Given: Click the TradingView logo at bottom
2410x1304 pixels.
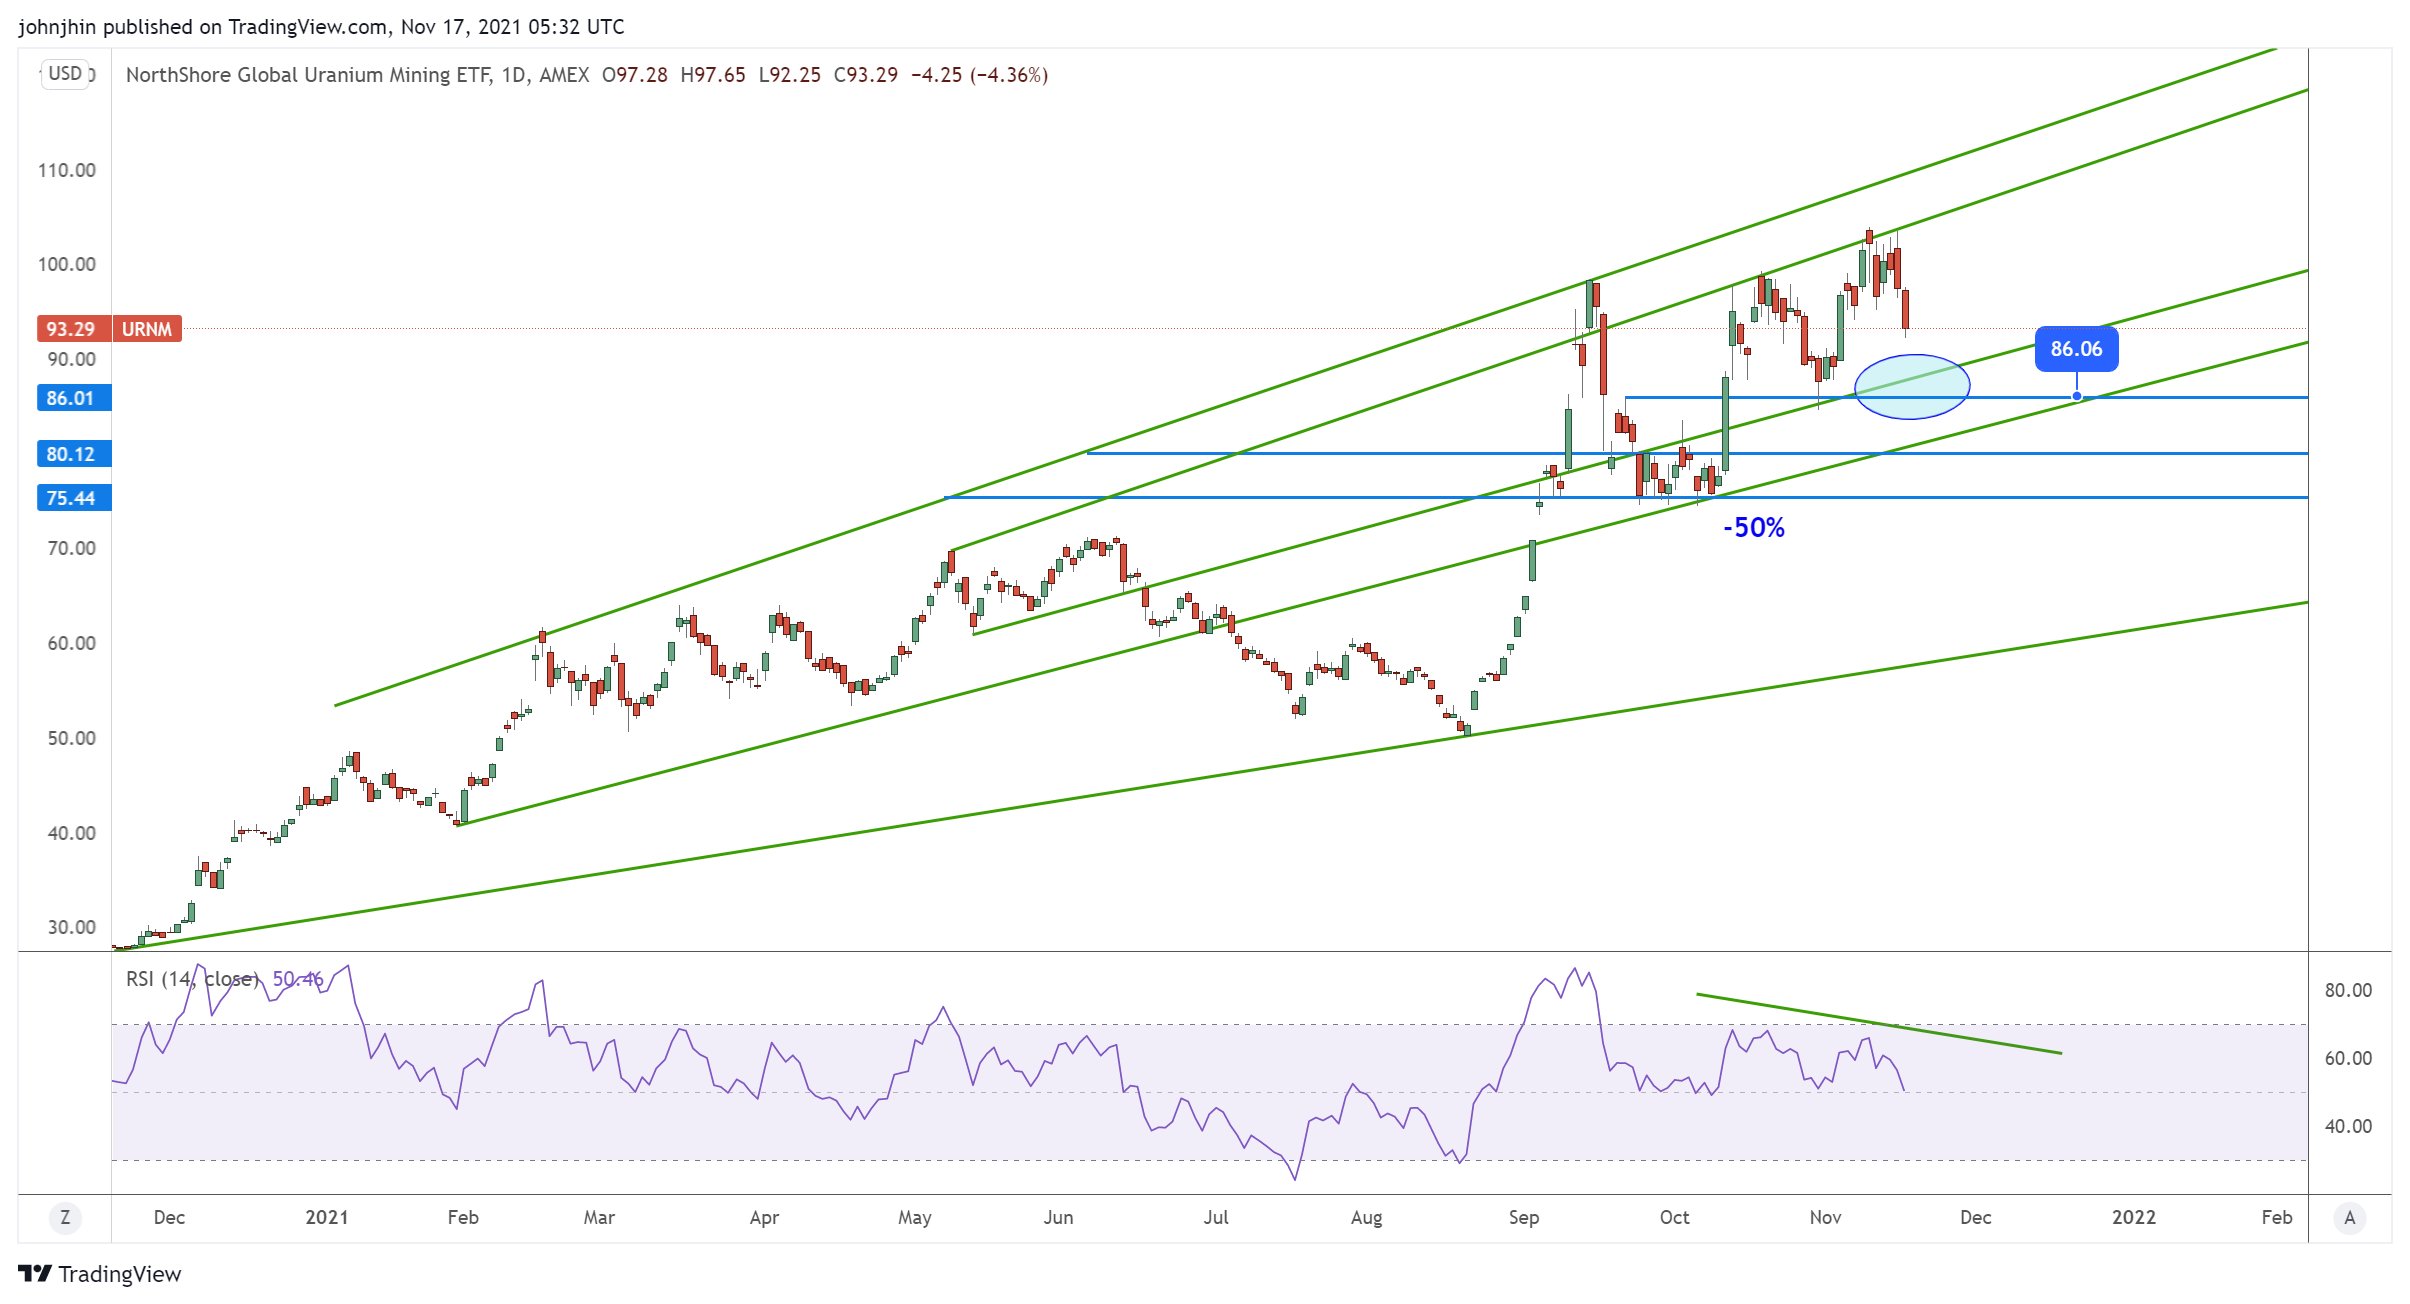Looking at the screenshot, I should (x=100, y=1274).
